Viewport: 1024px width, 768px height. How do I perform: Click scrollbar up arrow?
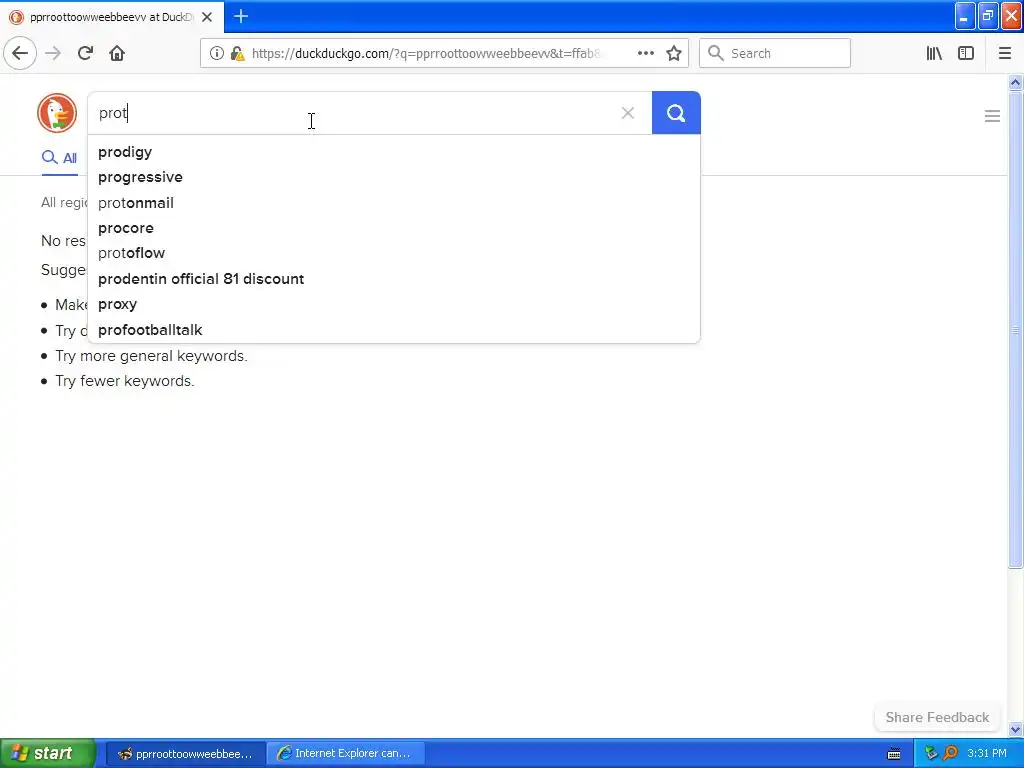click(1015, 82)
